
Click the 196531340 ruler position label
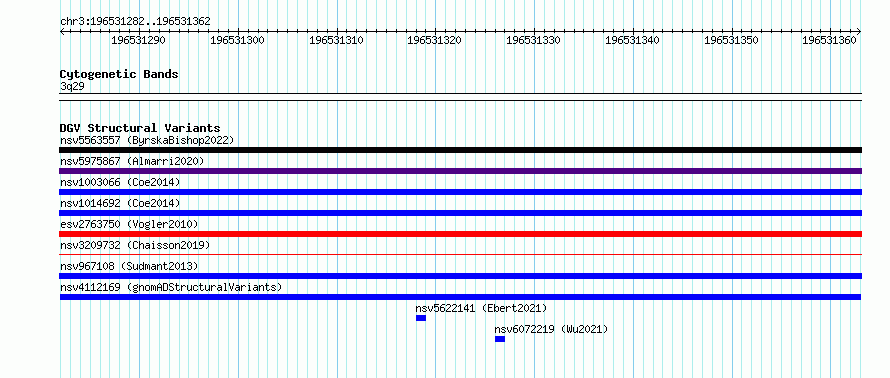[632, 40]
